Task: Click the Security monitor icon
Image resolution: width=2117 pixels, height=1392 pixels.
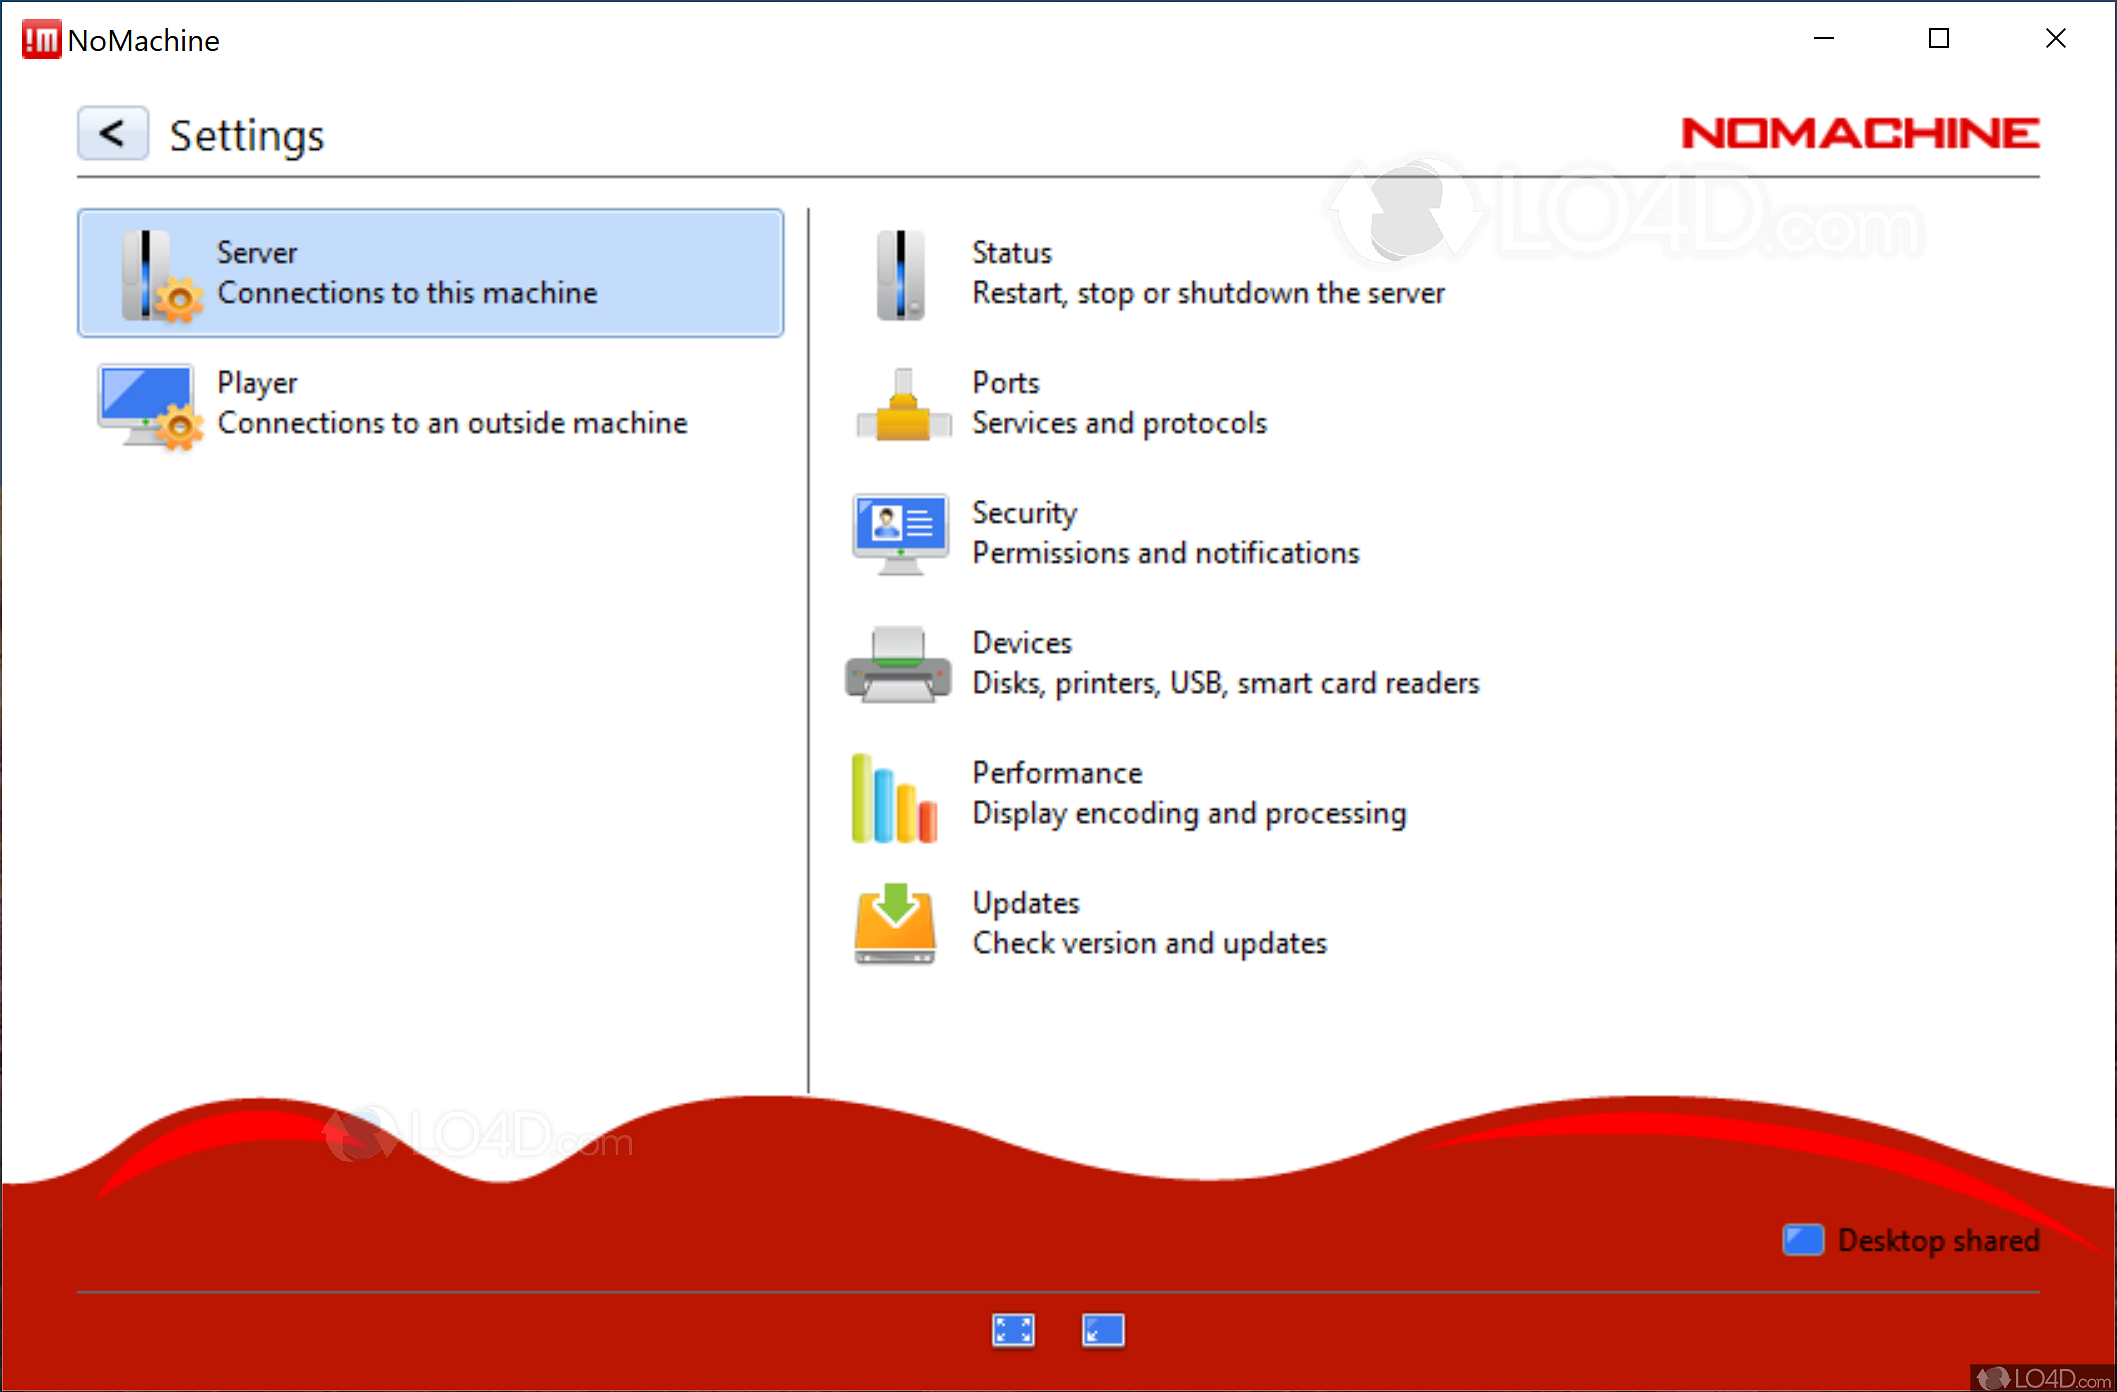Action: [900, 533]
